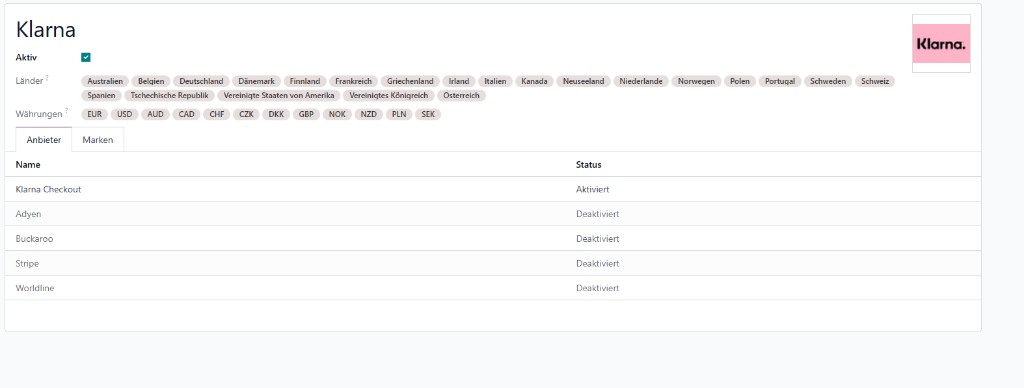Show the Länder help tooltip icon

click(48, 78)
